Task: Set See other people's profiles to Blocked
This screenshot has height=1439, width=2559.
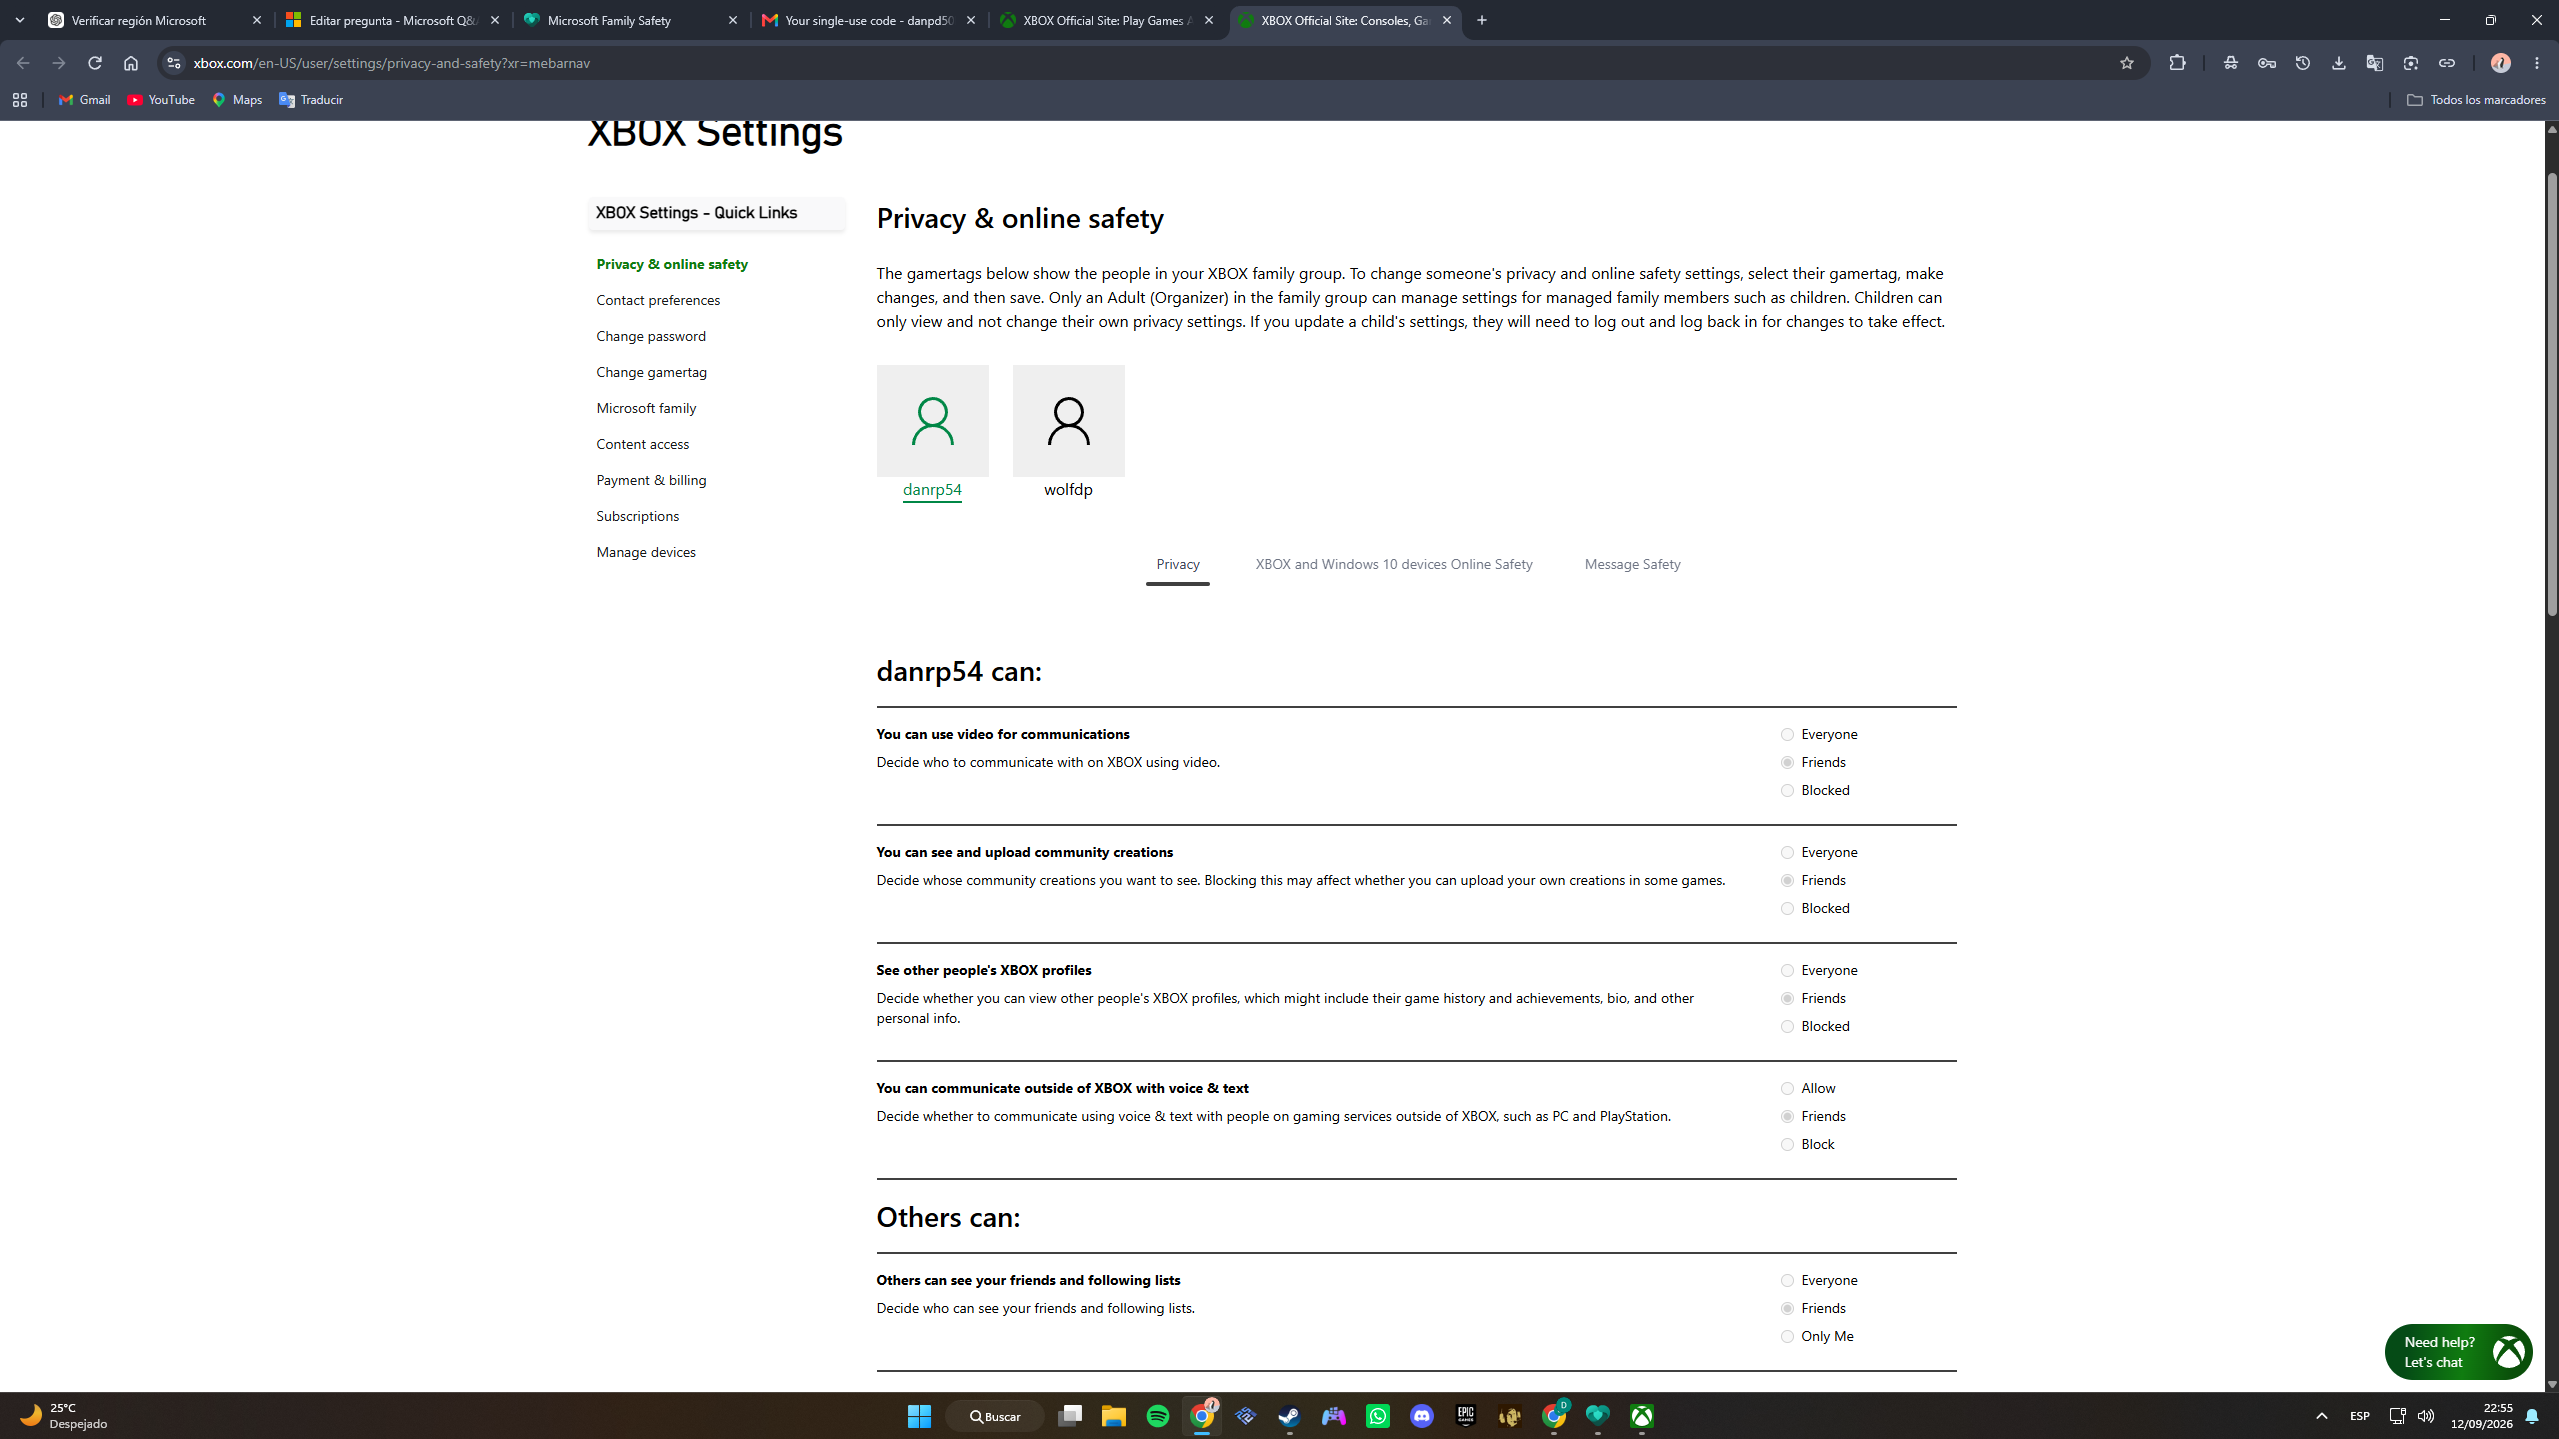Action: click(1787, 1027)
